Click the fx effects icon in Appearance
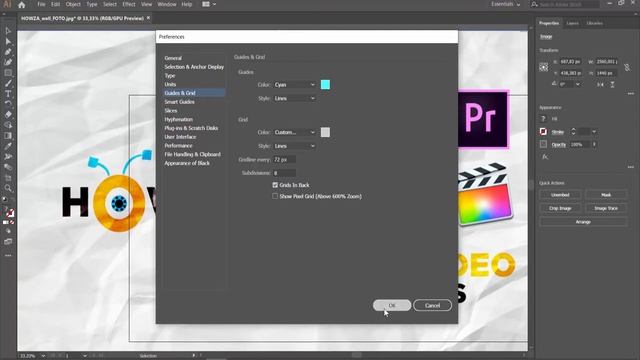The image size is (640, 360). tap(545, 157)
